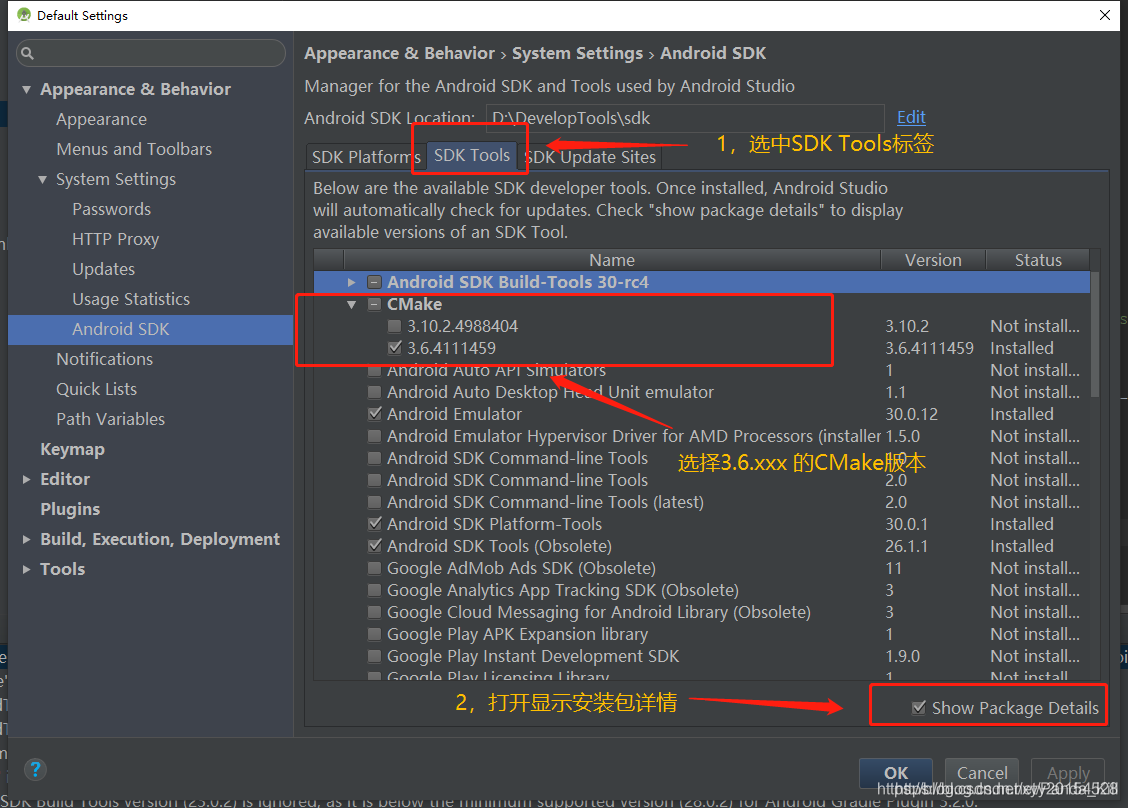
Task: Open Keymap settings
Action: (73, 450)
